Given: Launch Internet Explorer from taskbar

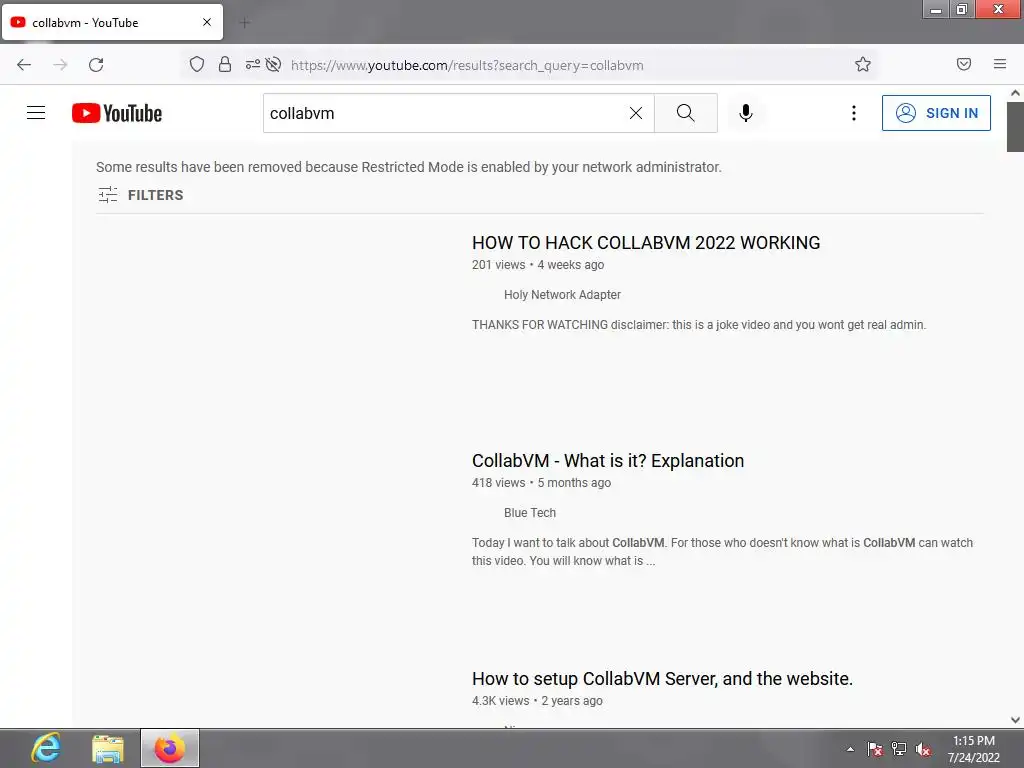Looking at the screenshot, I should tap(46, 748).
